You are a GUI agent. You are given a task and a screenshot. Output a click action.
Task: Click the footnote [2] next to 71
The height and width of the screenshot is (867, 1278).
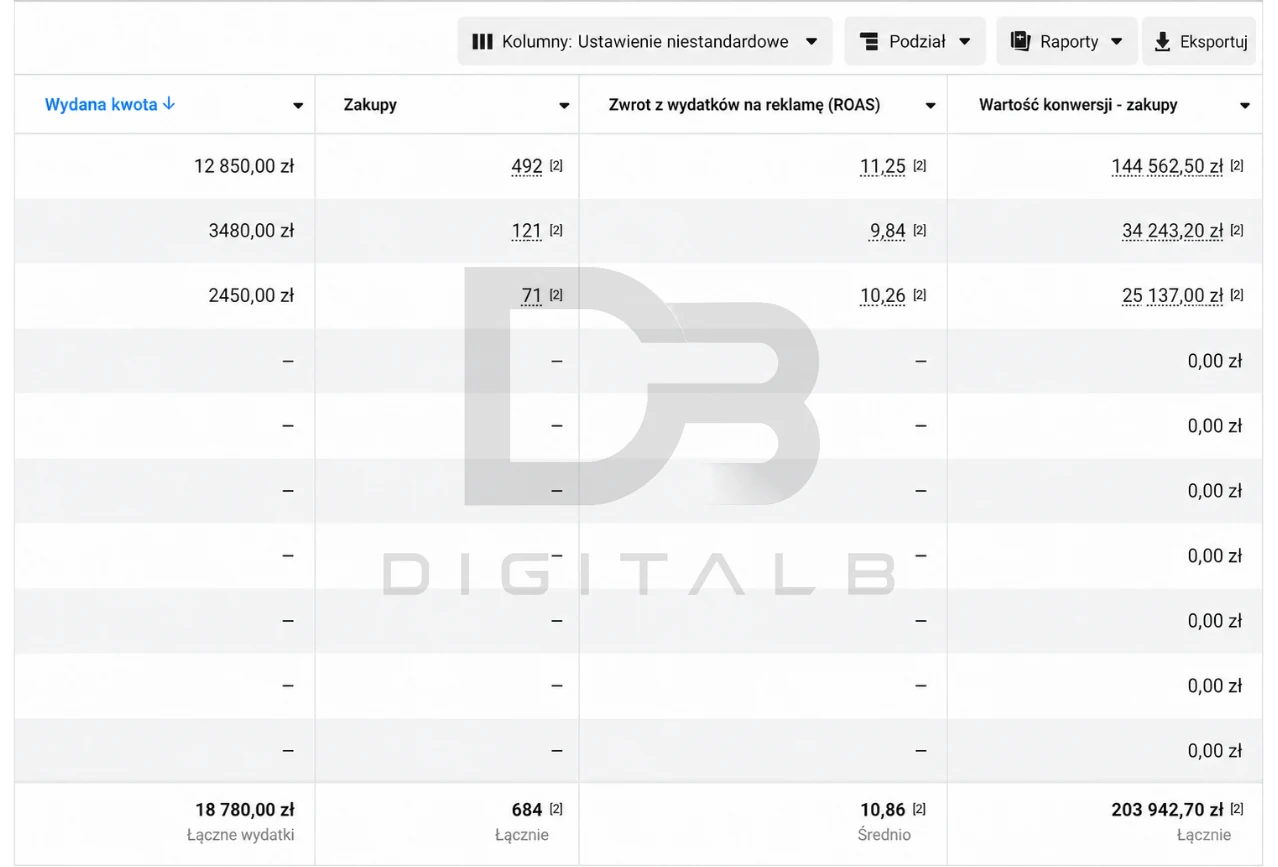coord(556,296)
